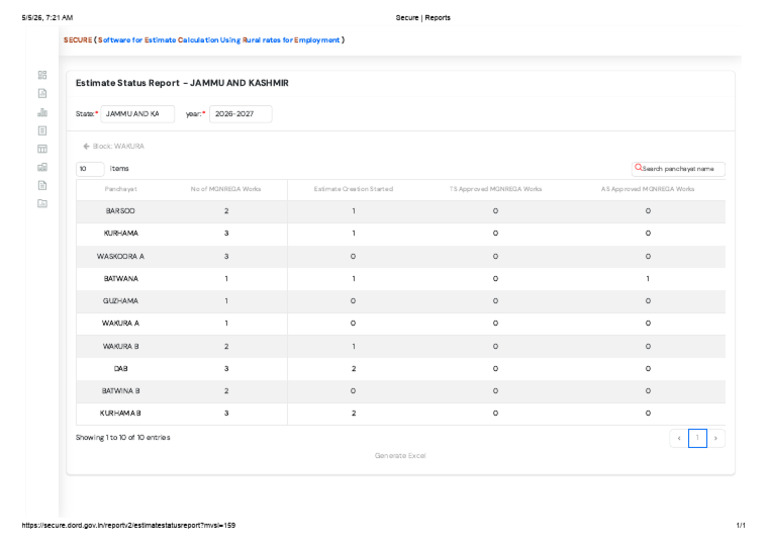Sort by Estimate Creation Started header
Image resolution: width=768 pixels, height=543 pixels.
click(353, 189)
